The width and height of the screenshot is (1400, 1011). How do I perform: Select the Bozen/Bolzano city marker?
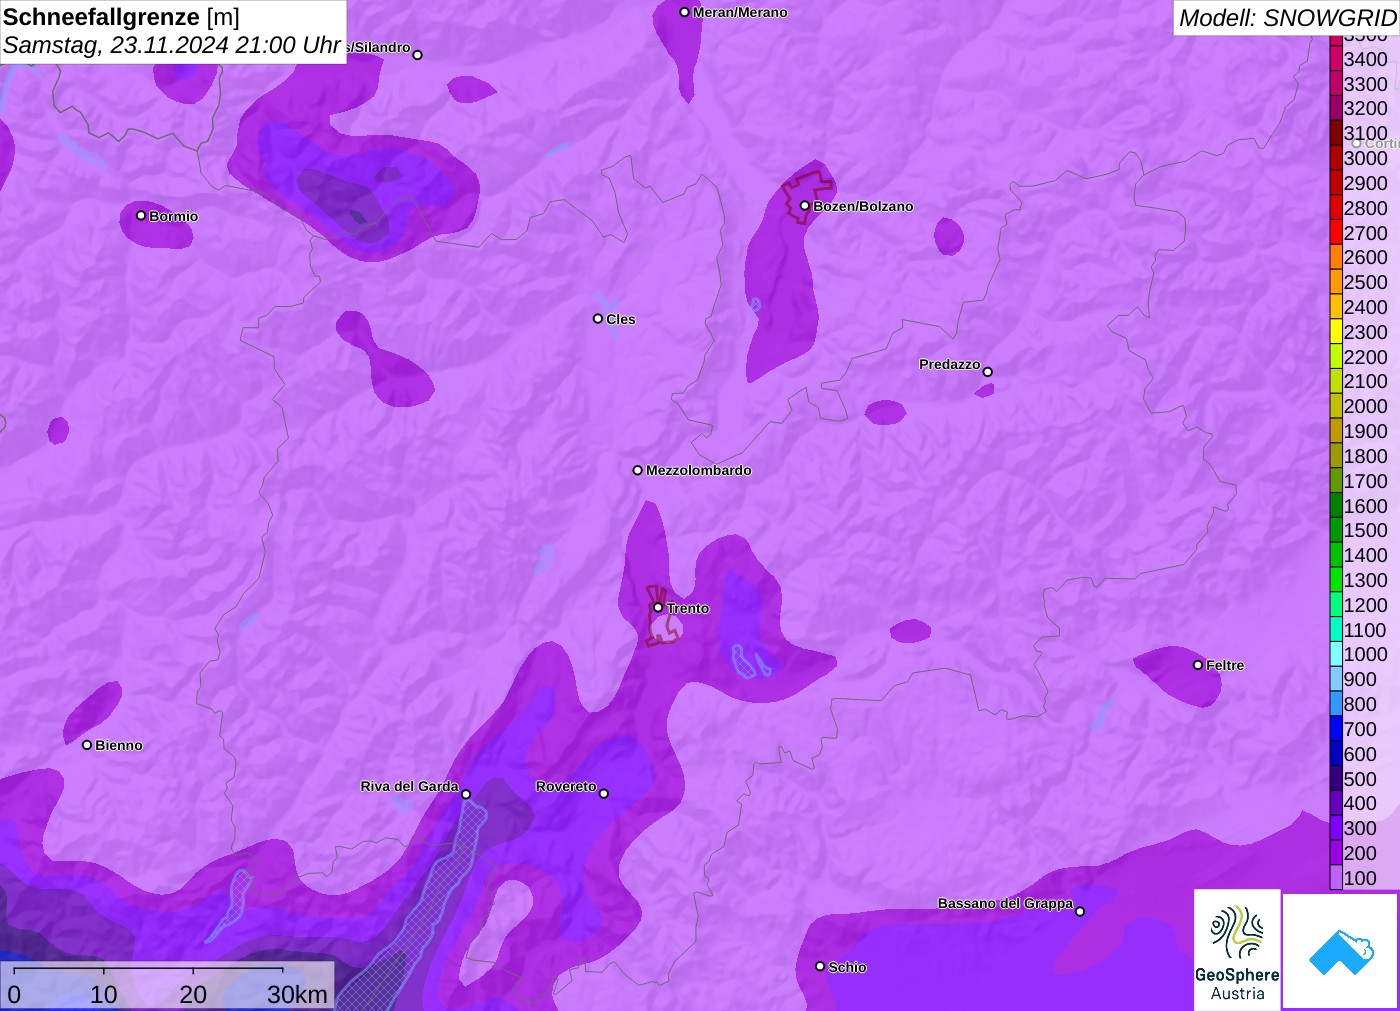pyautogui.click(x=804, y=206)
